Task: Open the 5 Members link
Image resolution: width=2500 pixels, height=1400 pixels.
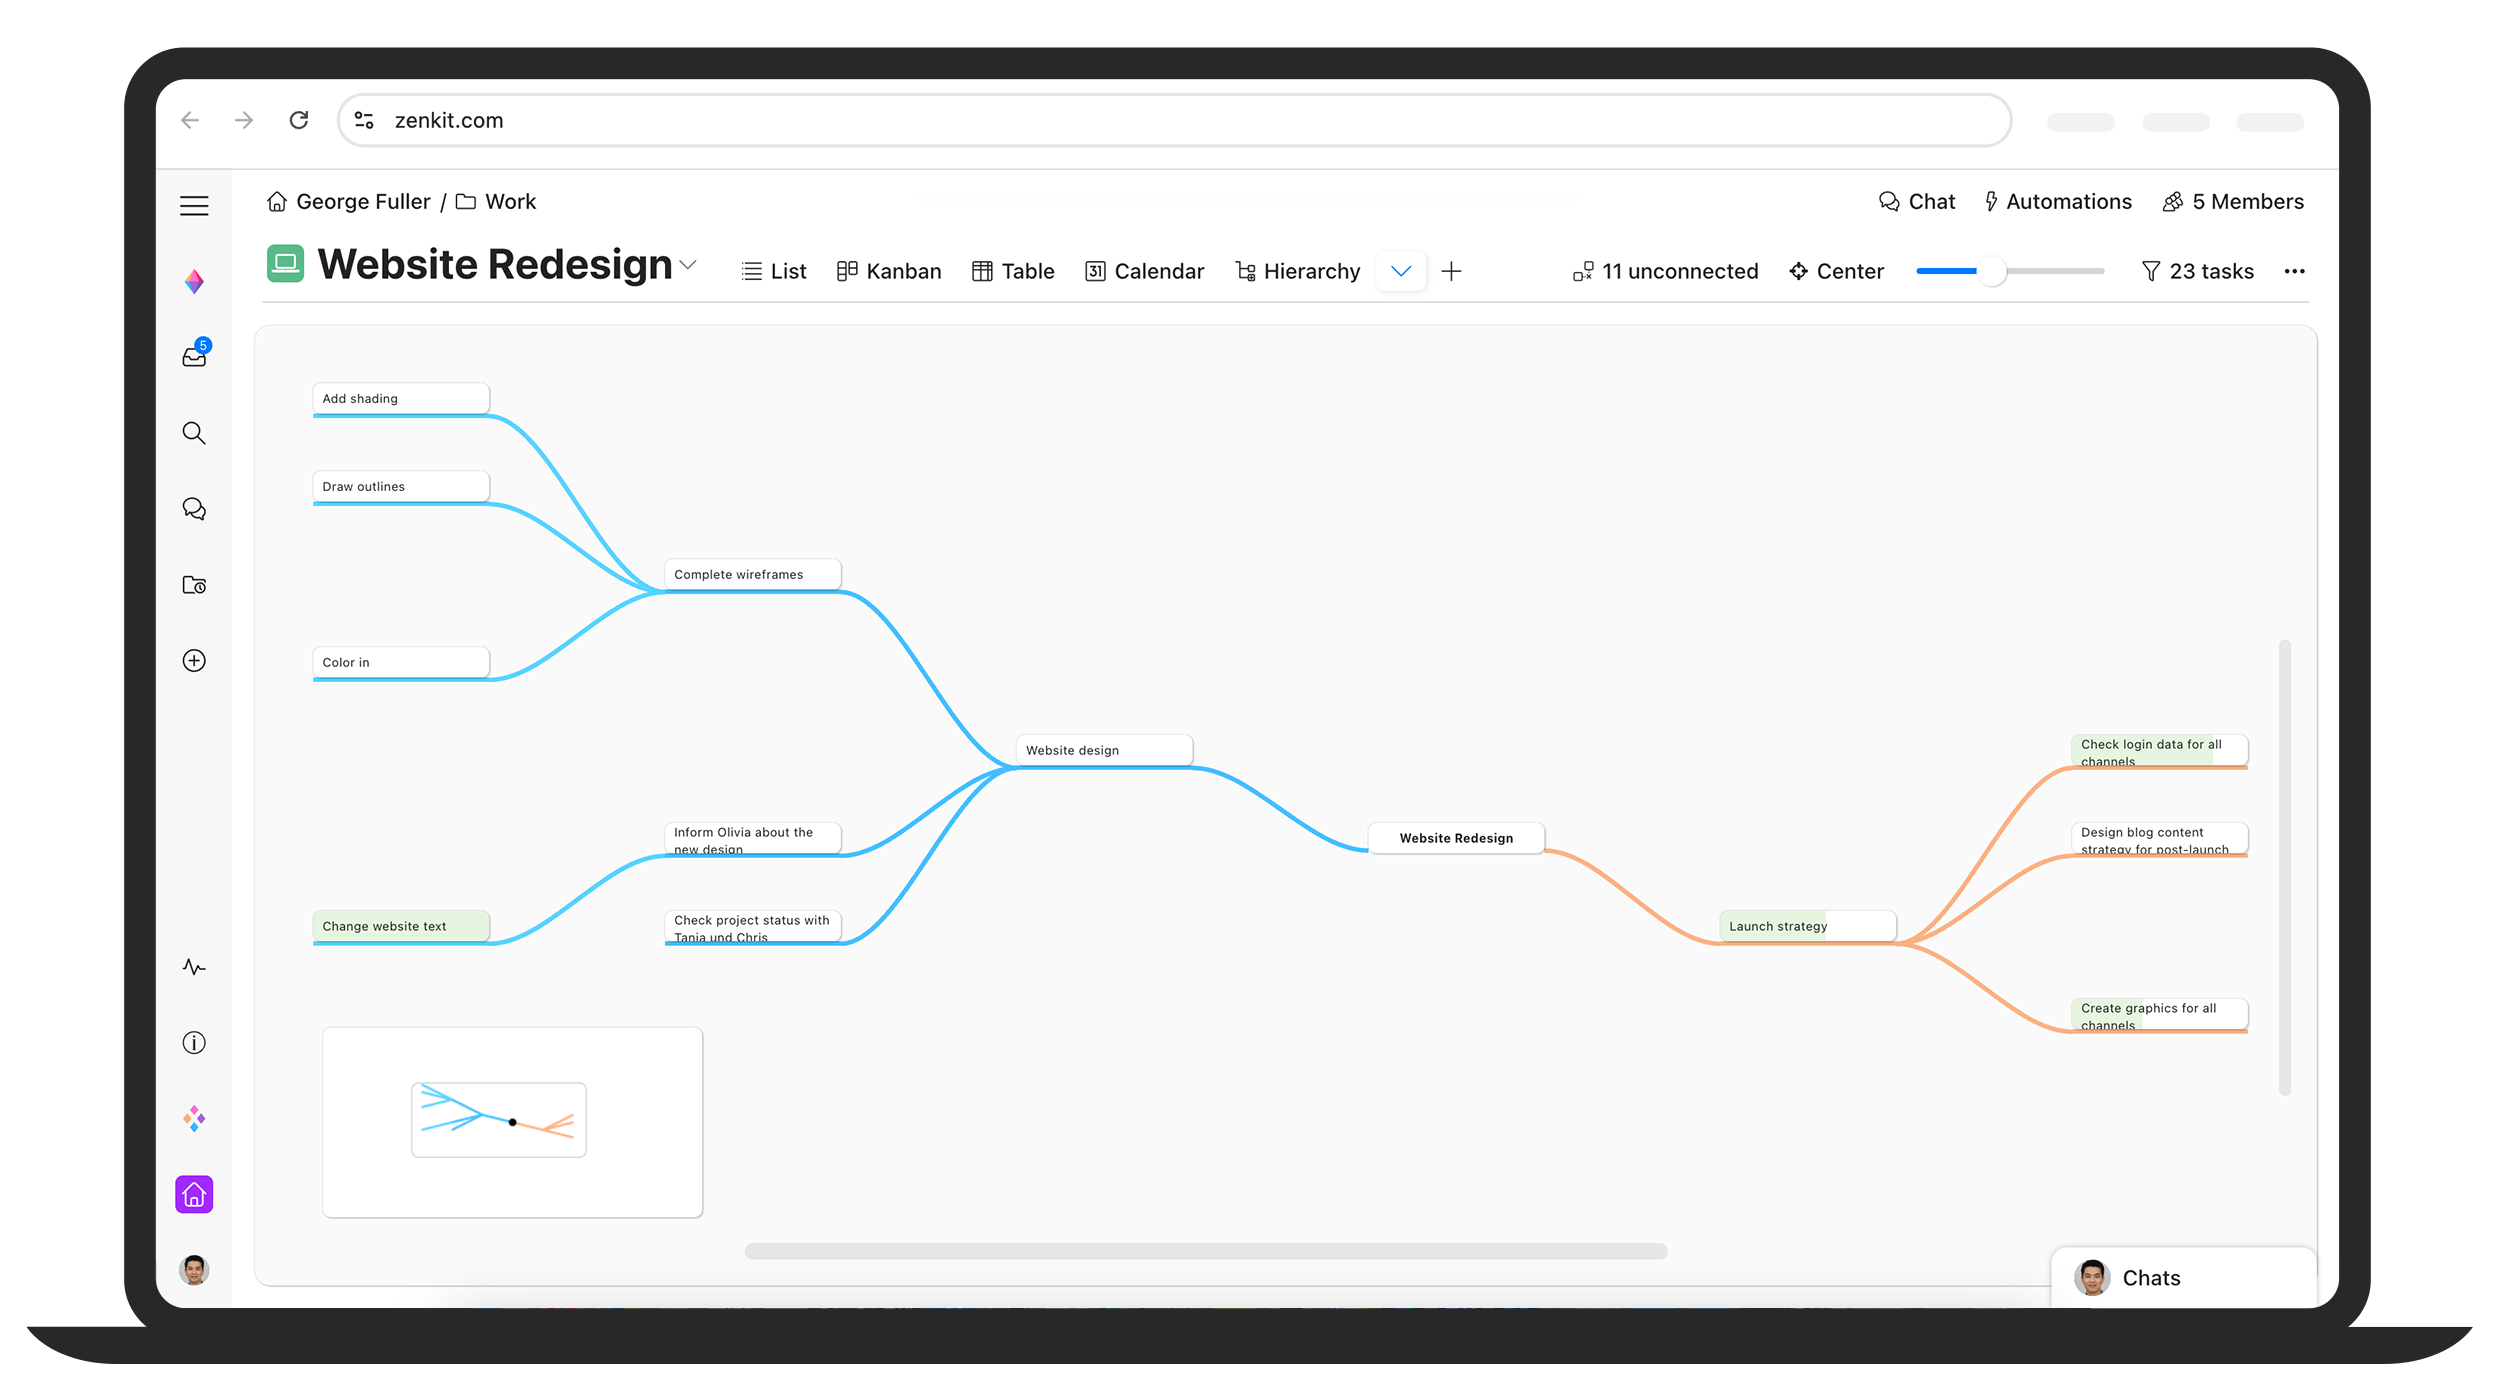Action: 2233,202
